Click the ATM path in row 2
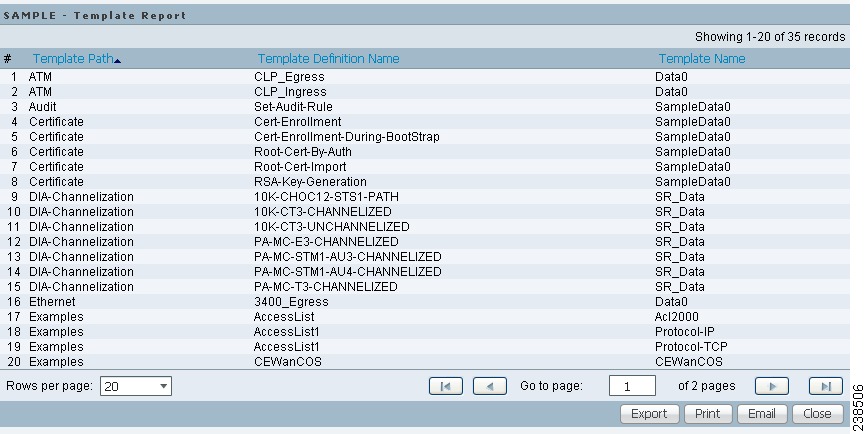Viewport: 867px width, 434px height. 40,92
